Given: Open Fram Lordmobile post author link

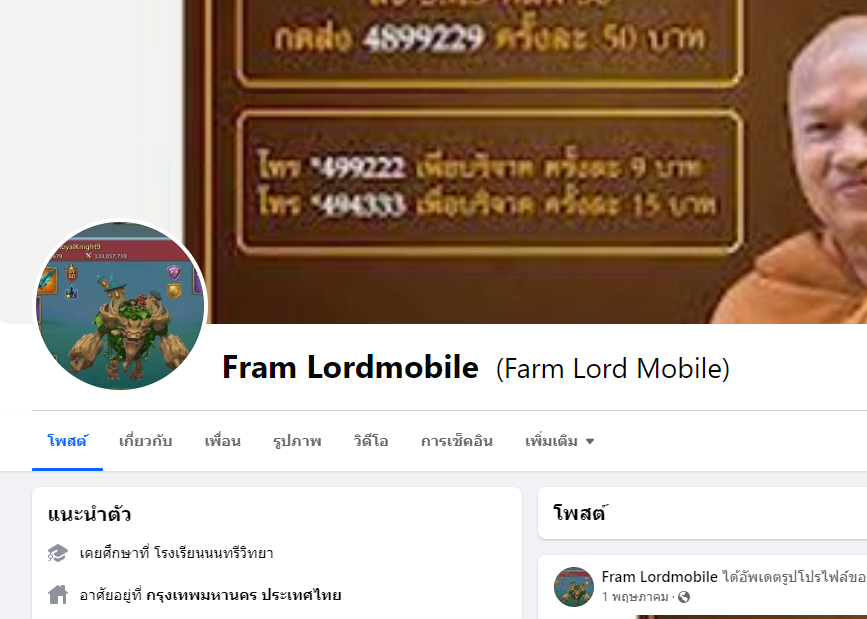Looking at the screenshot, I should point(659,577).
